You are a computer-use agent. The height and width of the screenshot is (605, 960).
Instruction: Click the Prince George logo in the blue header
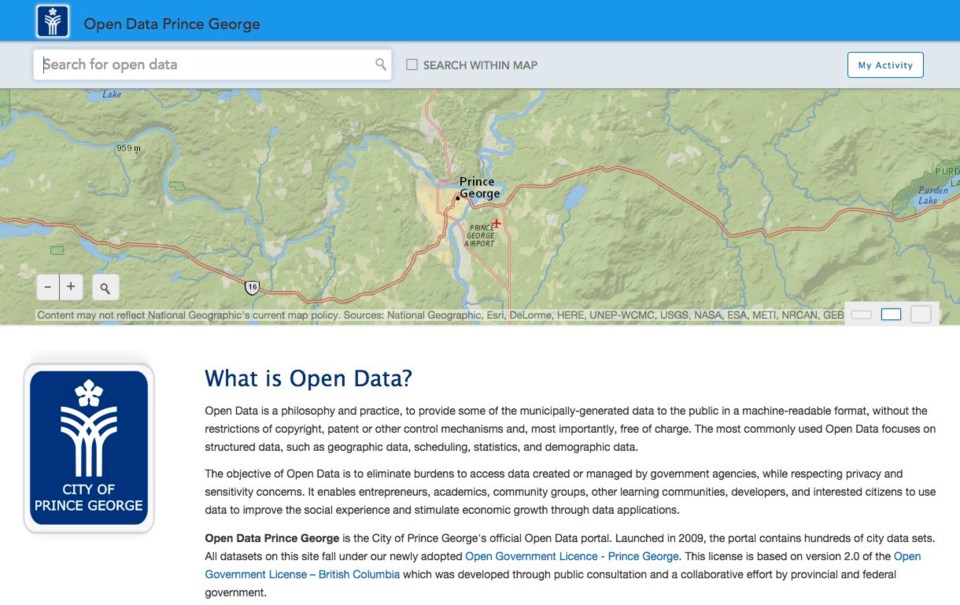(53, 21)
